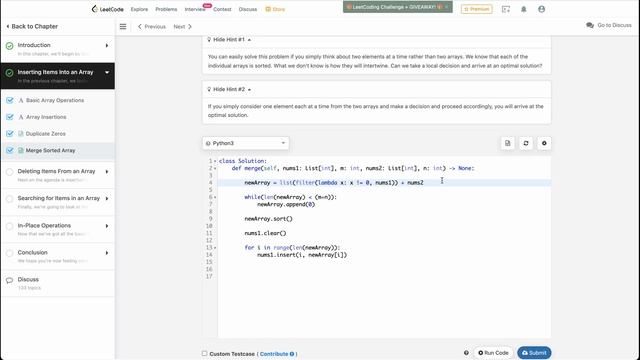Viewport: 640px width, 360px height.
Task: Open the notifications bell icon
Action: (x=524, y=9)
